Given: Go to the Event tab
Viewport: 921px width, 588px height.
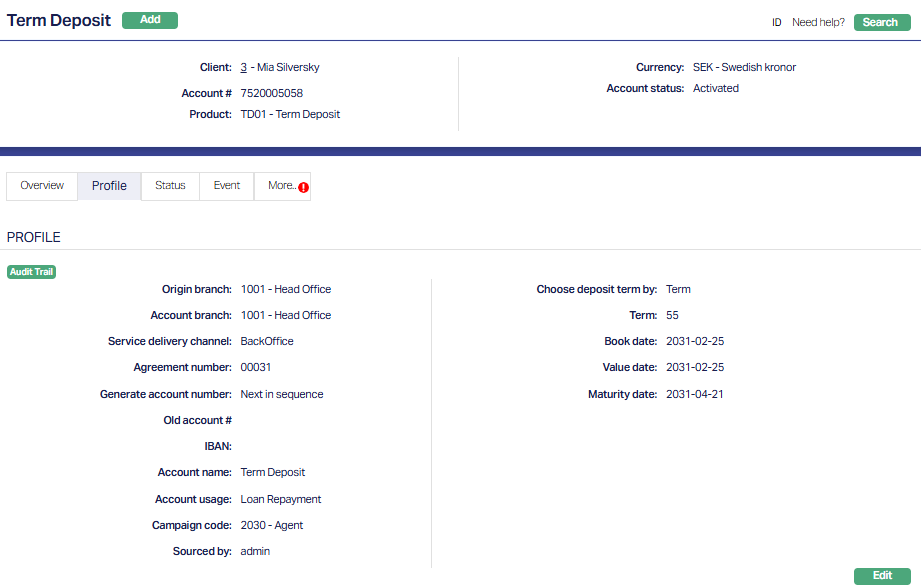Looking at the screenshot, I should coord(227,186).
